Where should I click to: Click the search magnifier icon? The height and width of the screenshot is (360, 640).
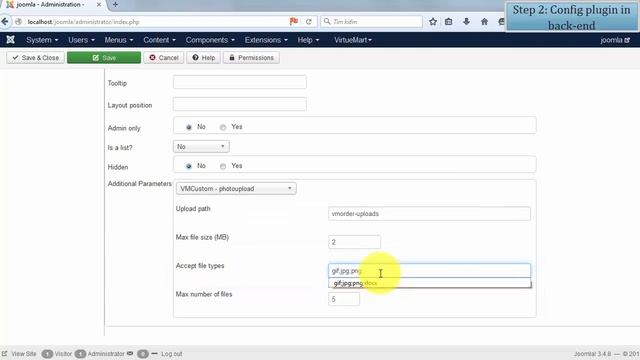pos(327,21)
